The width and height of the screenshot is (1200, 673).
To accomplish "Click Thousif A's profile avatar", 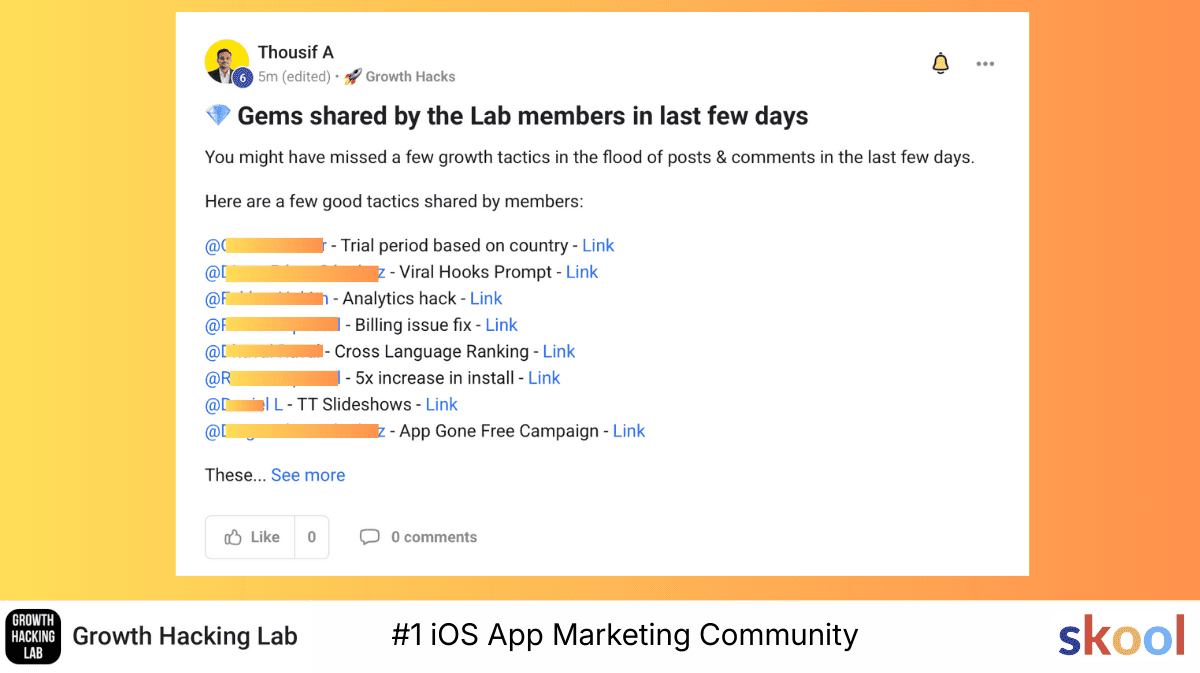I will [x=226, y=63].
